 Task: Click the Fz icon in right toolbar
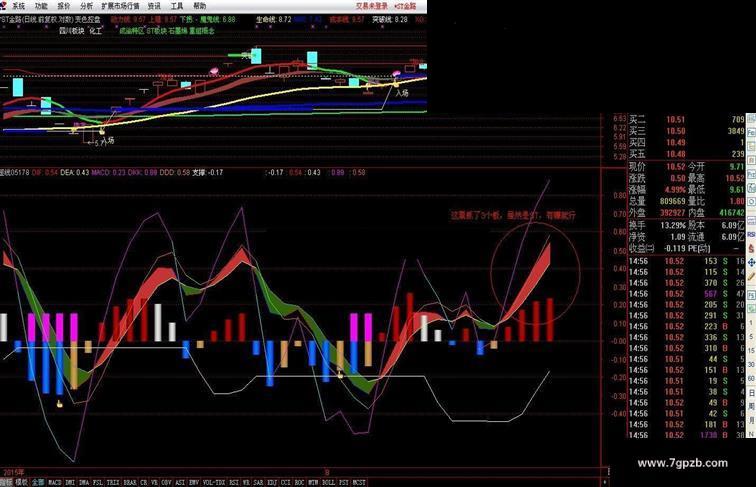pos(751,174)
